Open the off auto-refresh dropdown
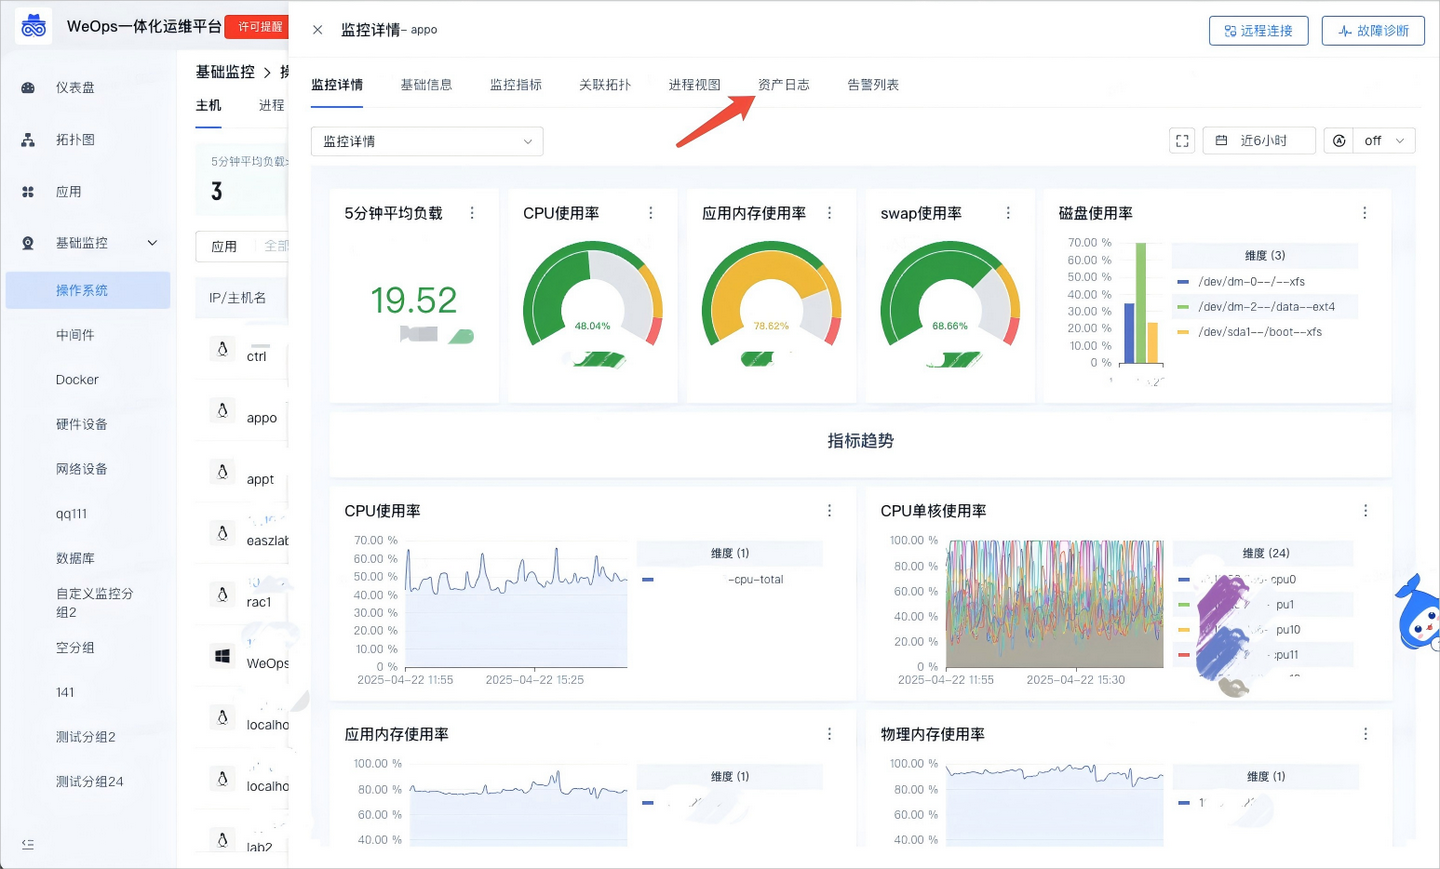The image size is (1440, 869). pos(1380,140)
